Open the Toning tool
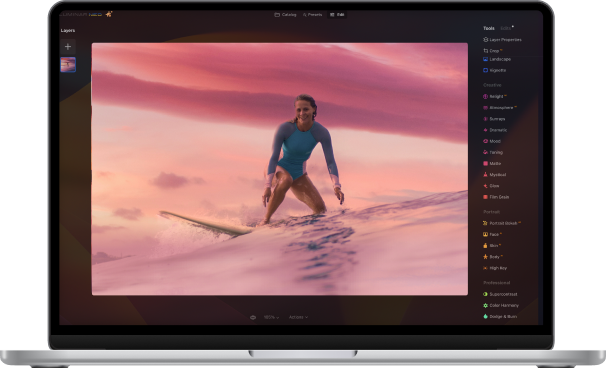The width and height of the screenshot is (606, 368). point(493,152)
